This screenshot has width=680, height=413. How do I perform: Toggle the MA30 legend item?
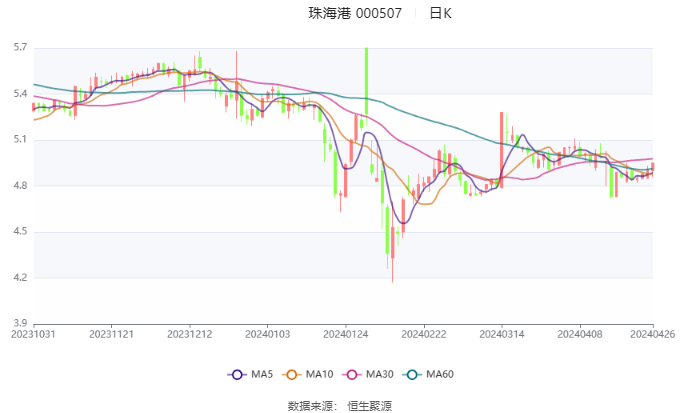pyautogui.click(x=368, y=374)
